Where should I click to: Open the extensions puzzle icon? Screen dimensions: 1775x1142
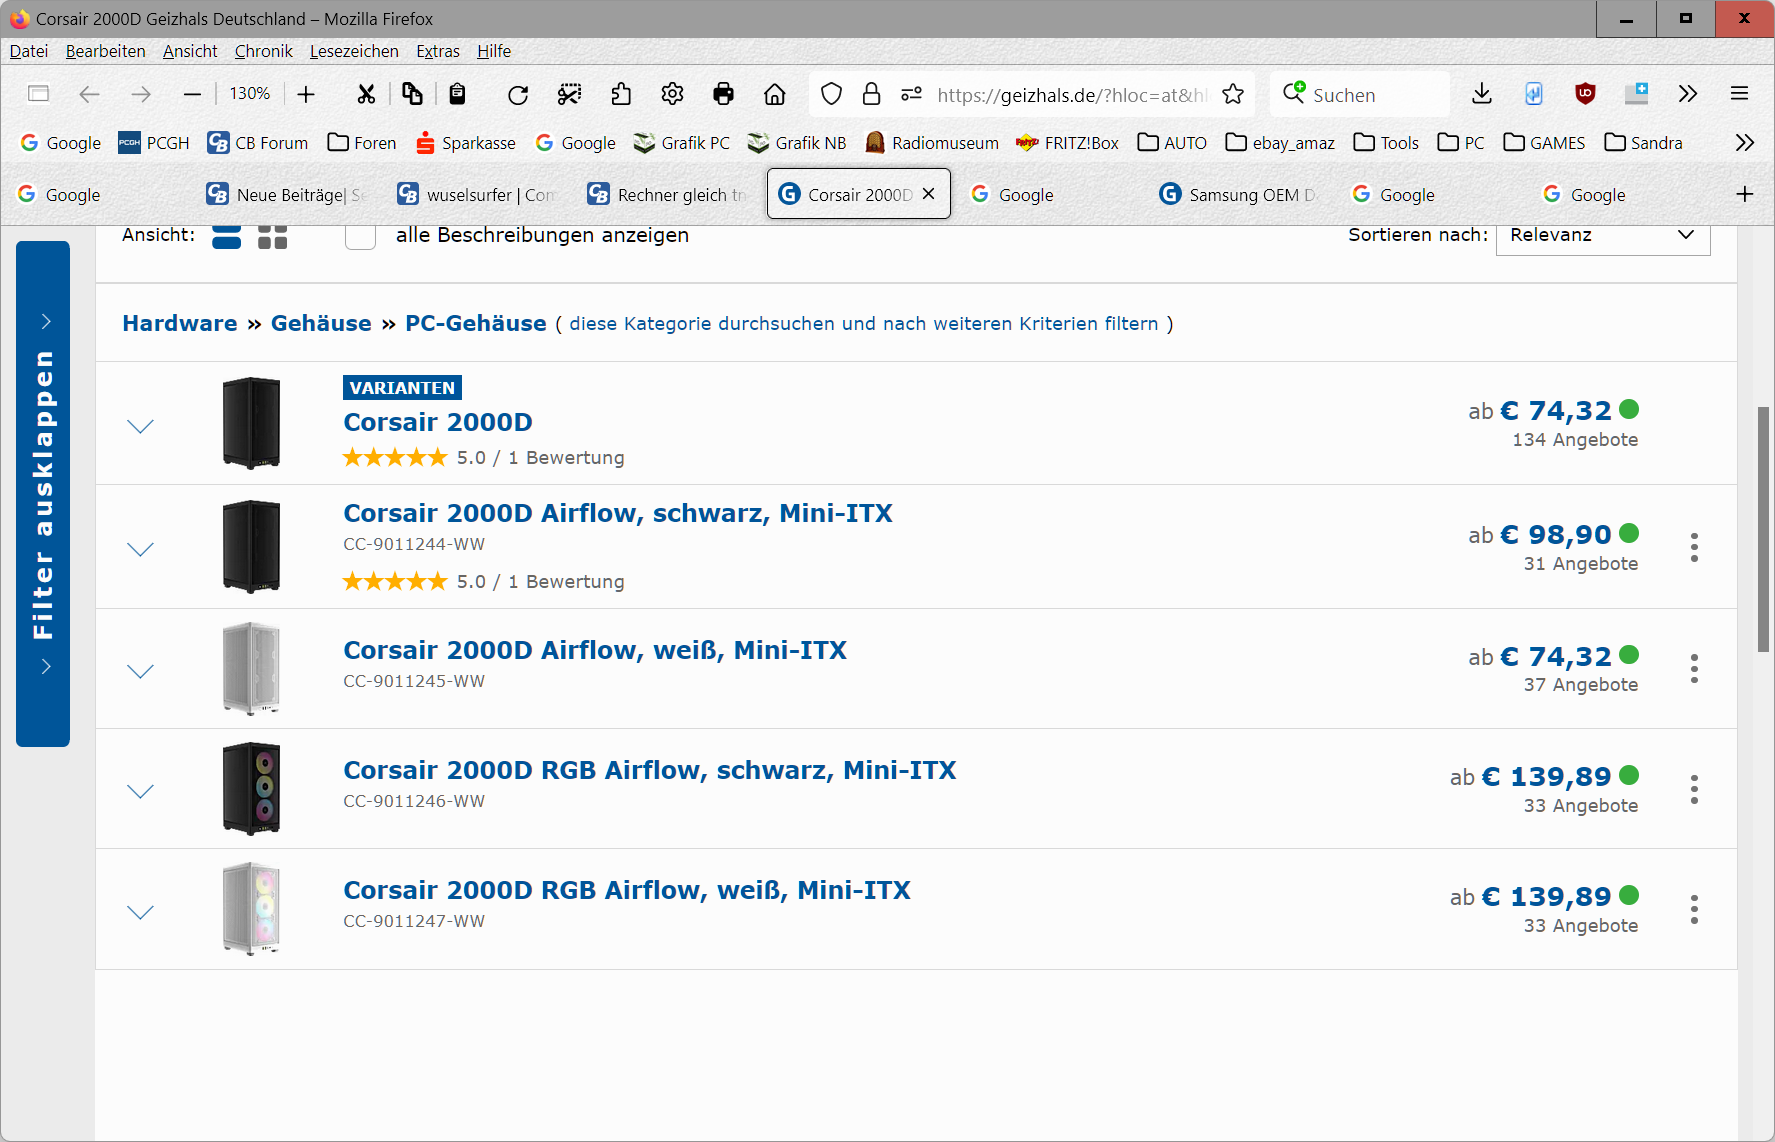tap(621, 94)
